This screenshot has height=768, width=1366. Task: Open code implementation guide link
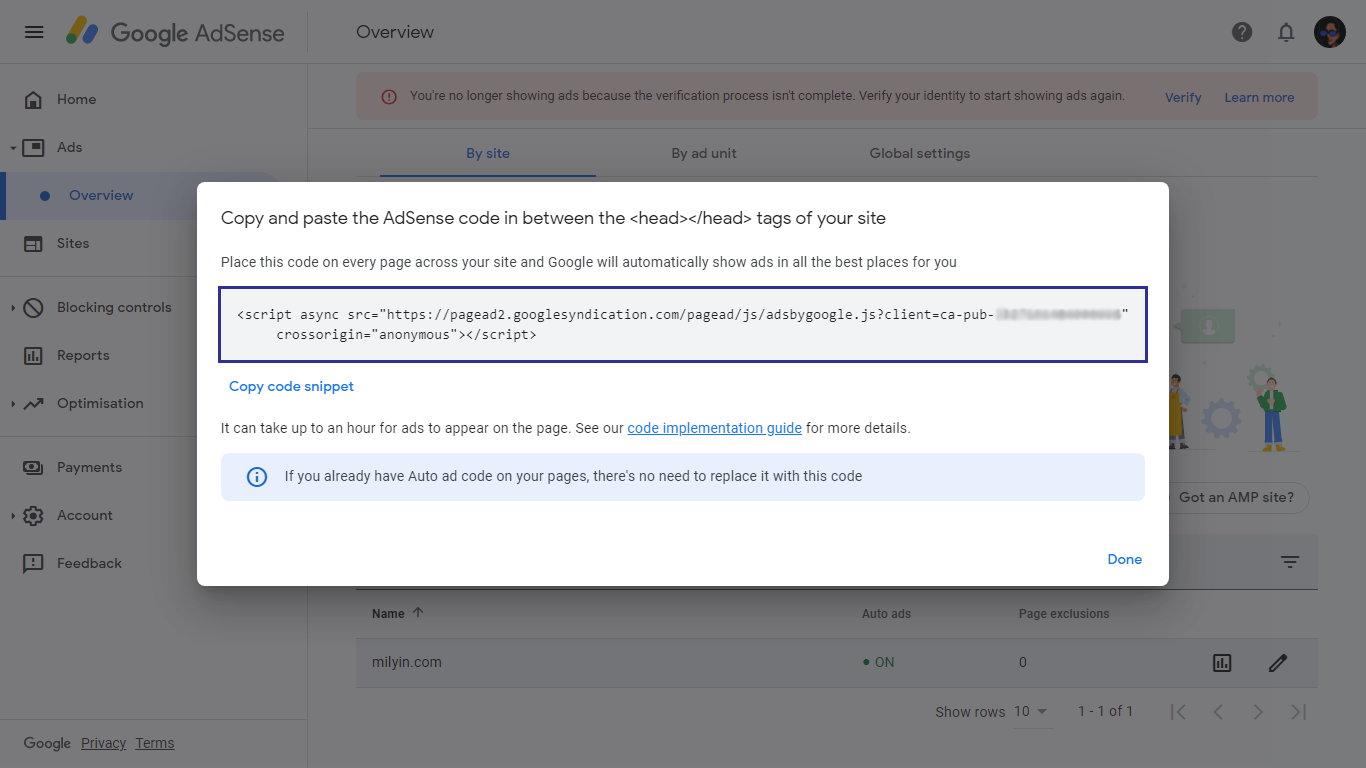click(x=714, y=428)
